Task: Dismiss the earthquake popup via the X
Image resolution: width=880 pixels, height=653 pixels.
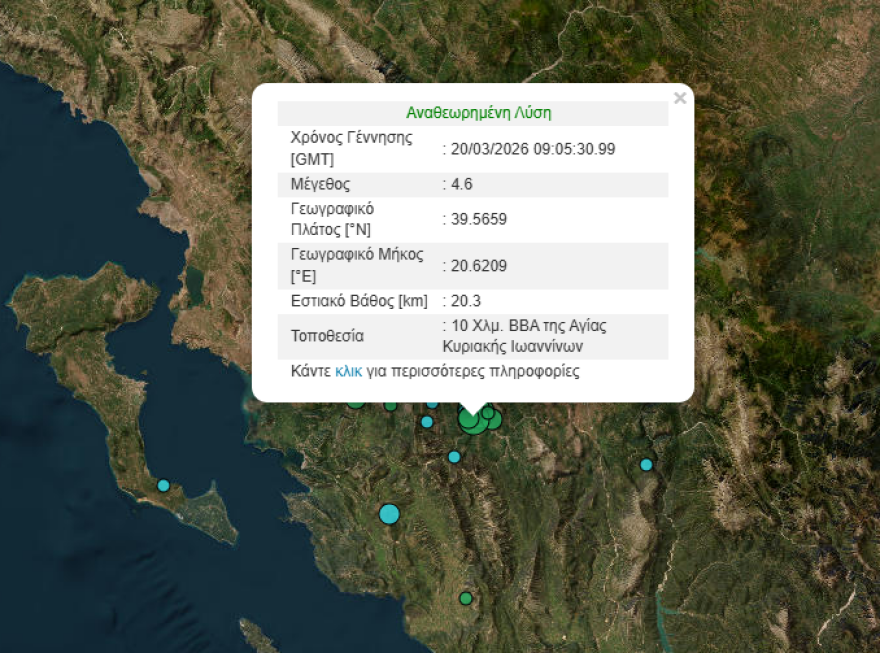Action: click(x=680, y=98)
